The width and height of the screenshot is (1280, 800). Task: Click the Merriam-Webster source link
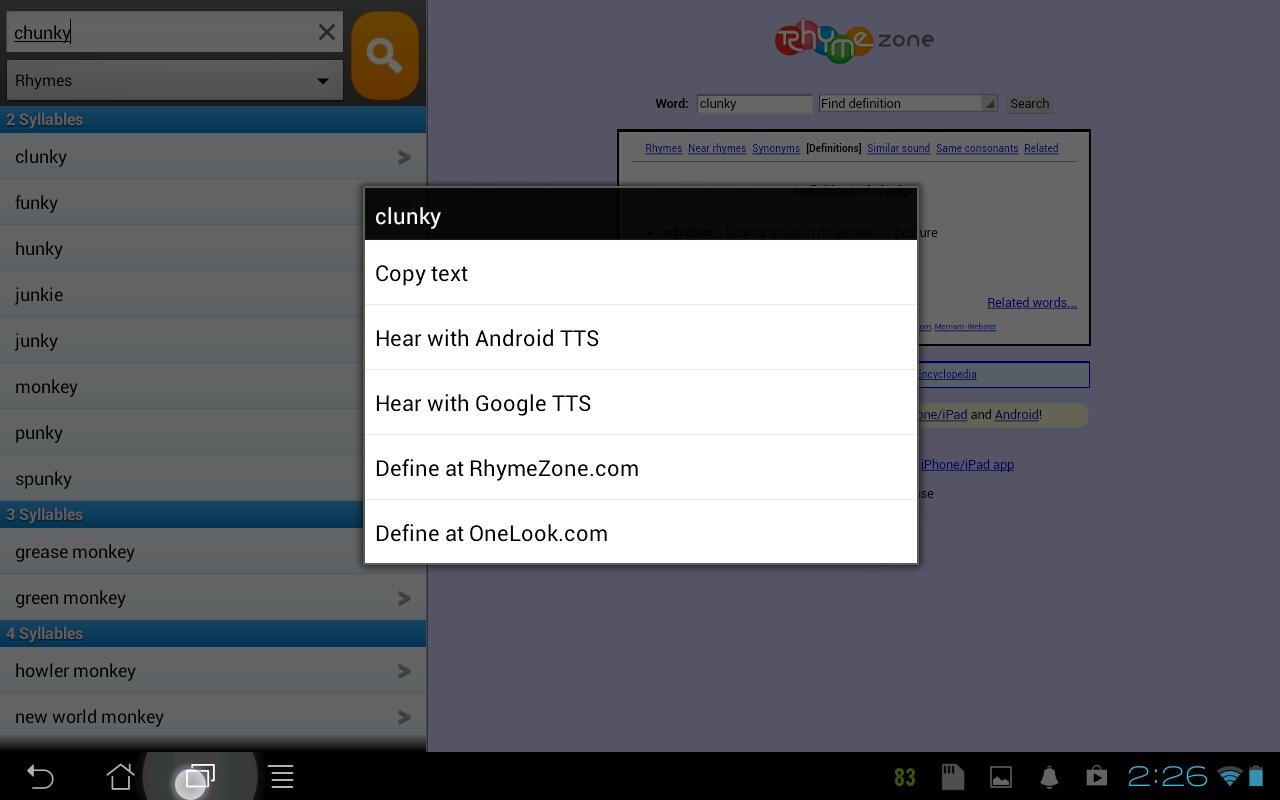pos(965,327)
